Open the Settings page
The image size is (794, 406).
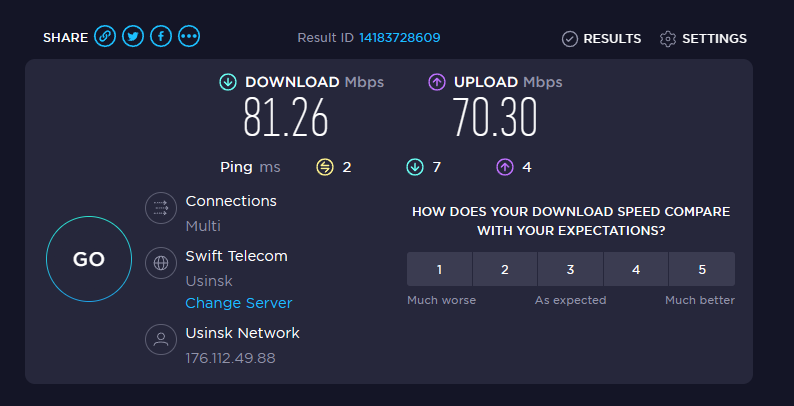coord(703,39)
